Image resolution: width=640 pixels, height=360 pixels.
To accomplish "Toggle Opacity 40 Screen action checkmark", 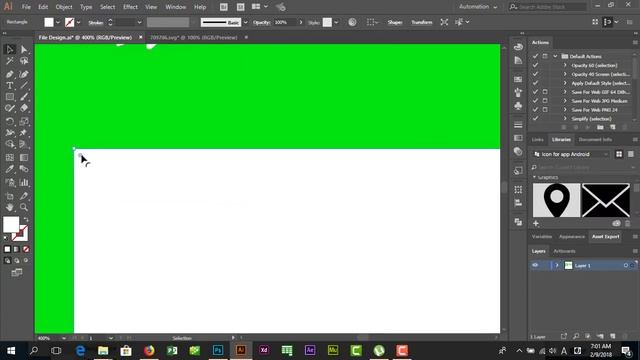I will 535,74.
